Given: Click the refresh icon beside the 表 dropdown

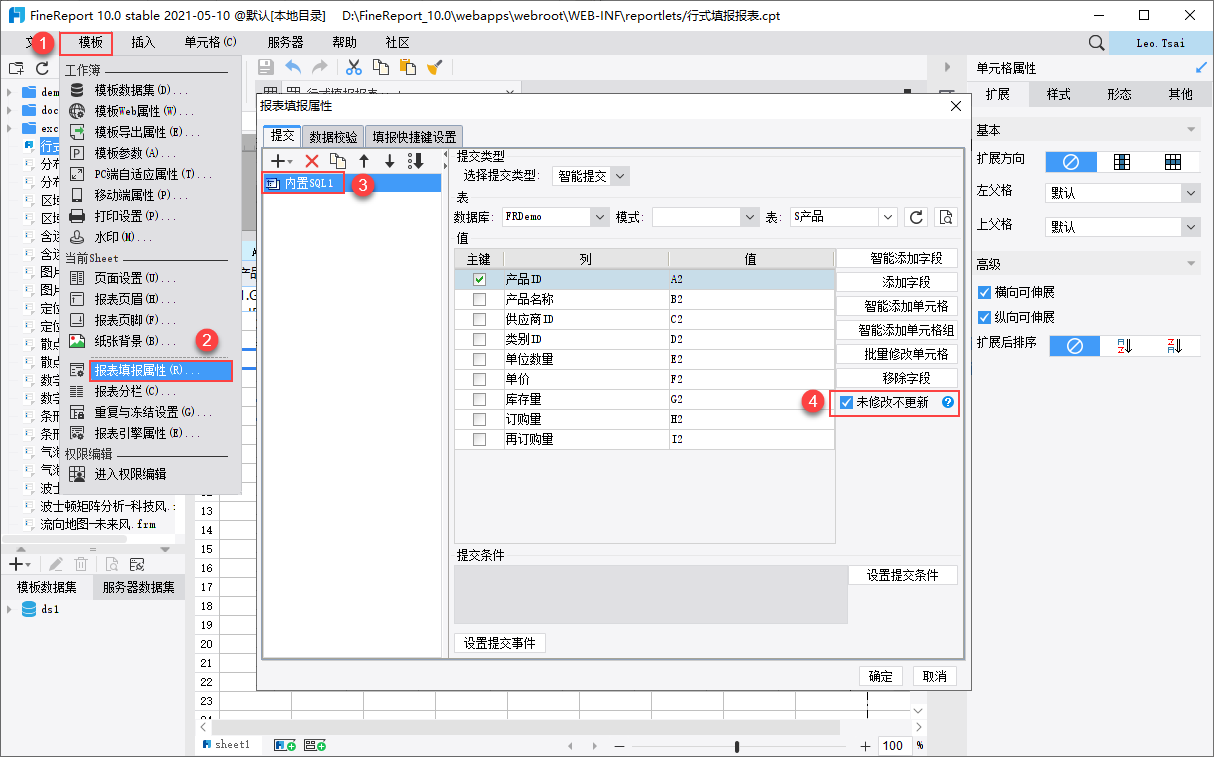Looking at the screenshot, I should pyautogui.click(x=916, y=216).
